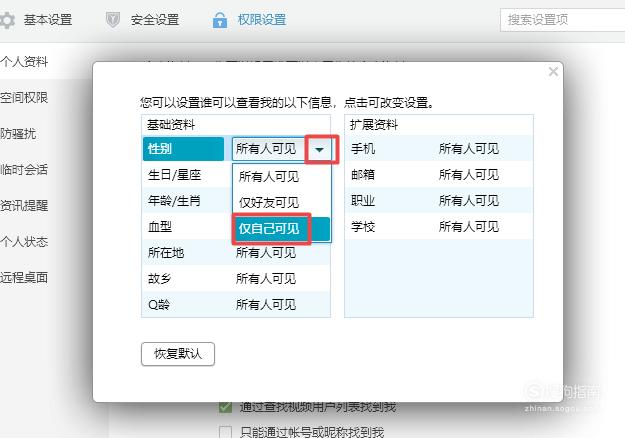Viewport: 625px width, 438px height.
Task: Select the 学校 row label
Action: pos(363,227)
